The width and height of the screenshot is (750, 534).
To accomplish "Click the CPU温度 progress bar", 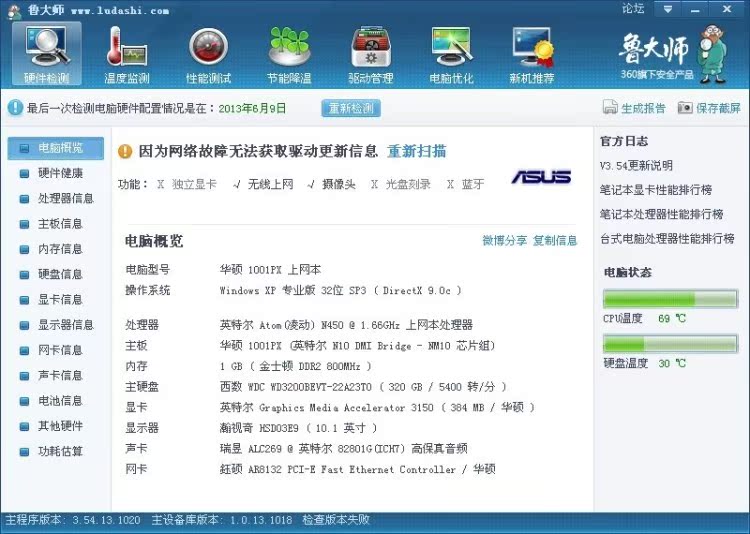I will coord(670,299).
